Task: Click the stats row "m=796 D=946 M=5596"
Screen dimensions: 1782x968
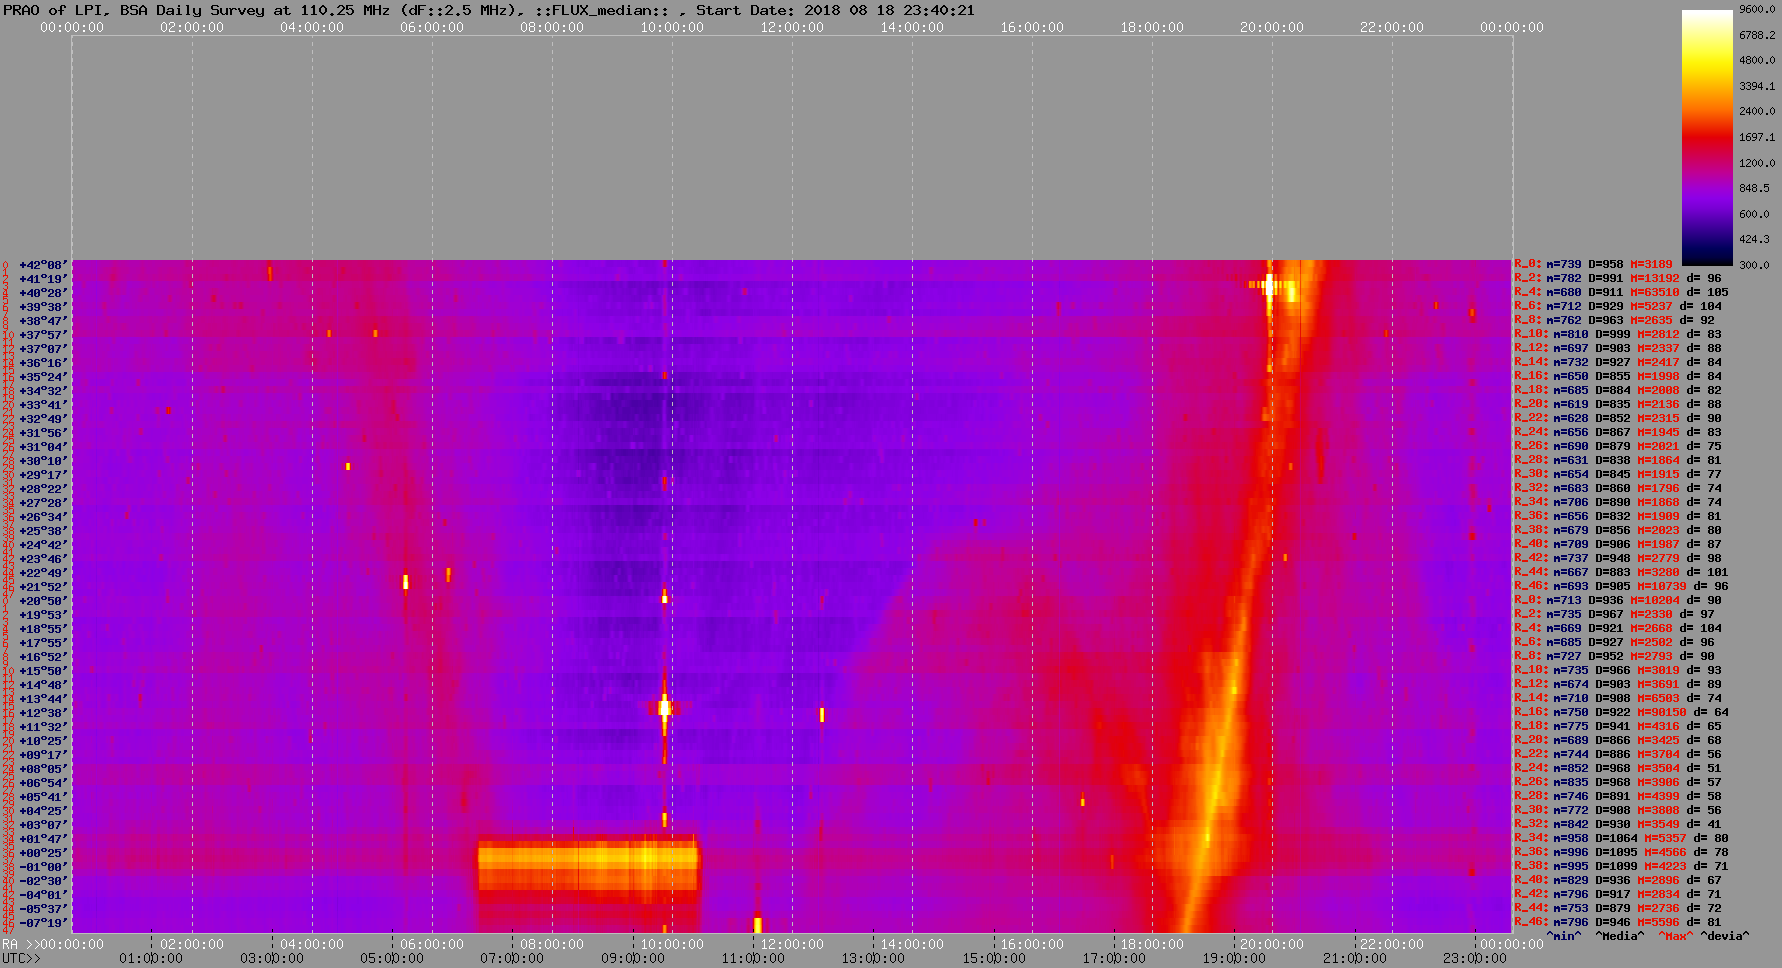Action: tap(1618, 922)
